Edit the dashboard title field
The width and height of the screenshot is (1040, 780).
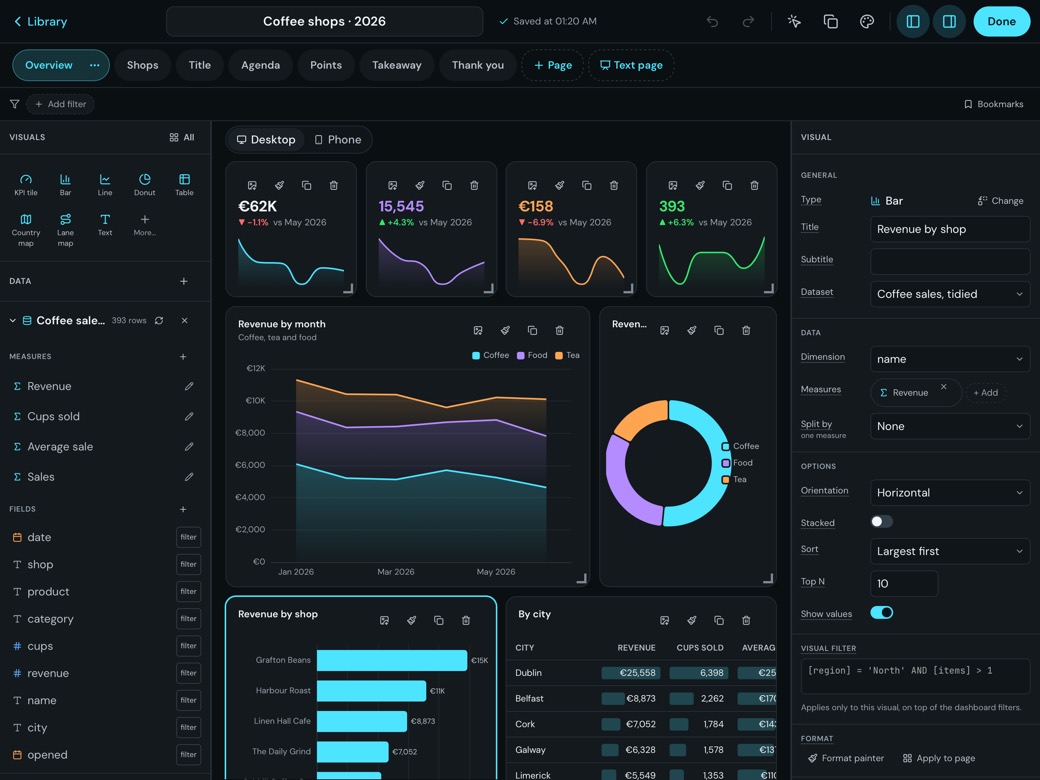click(324, 21)
